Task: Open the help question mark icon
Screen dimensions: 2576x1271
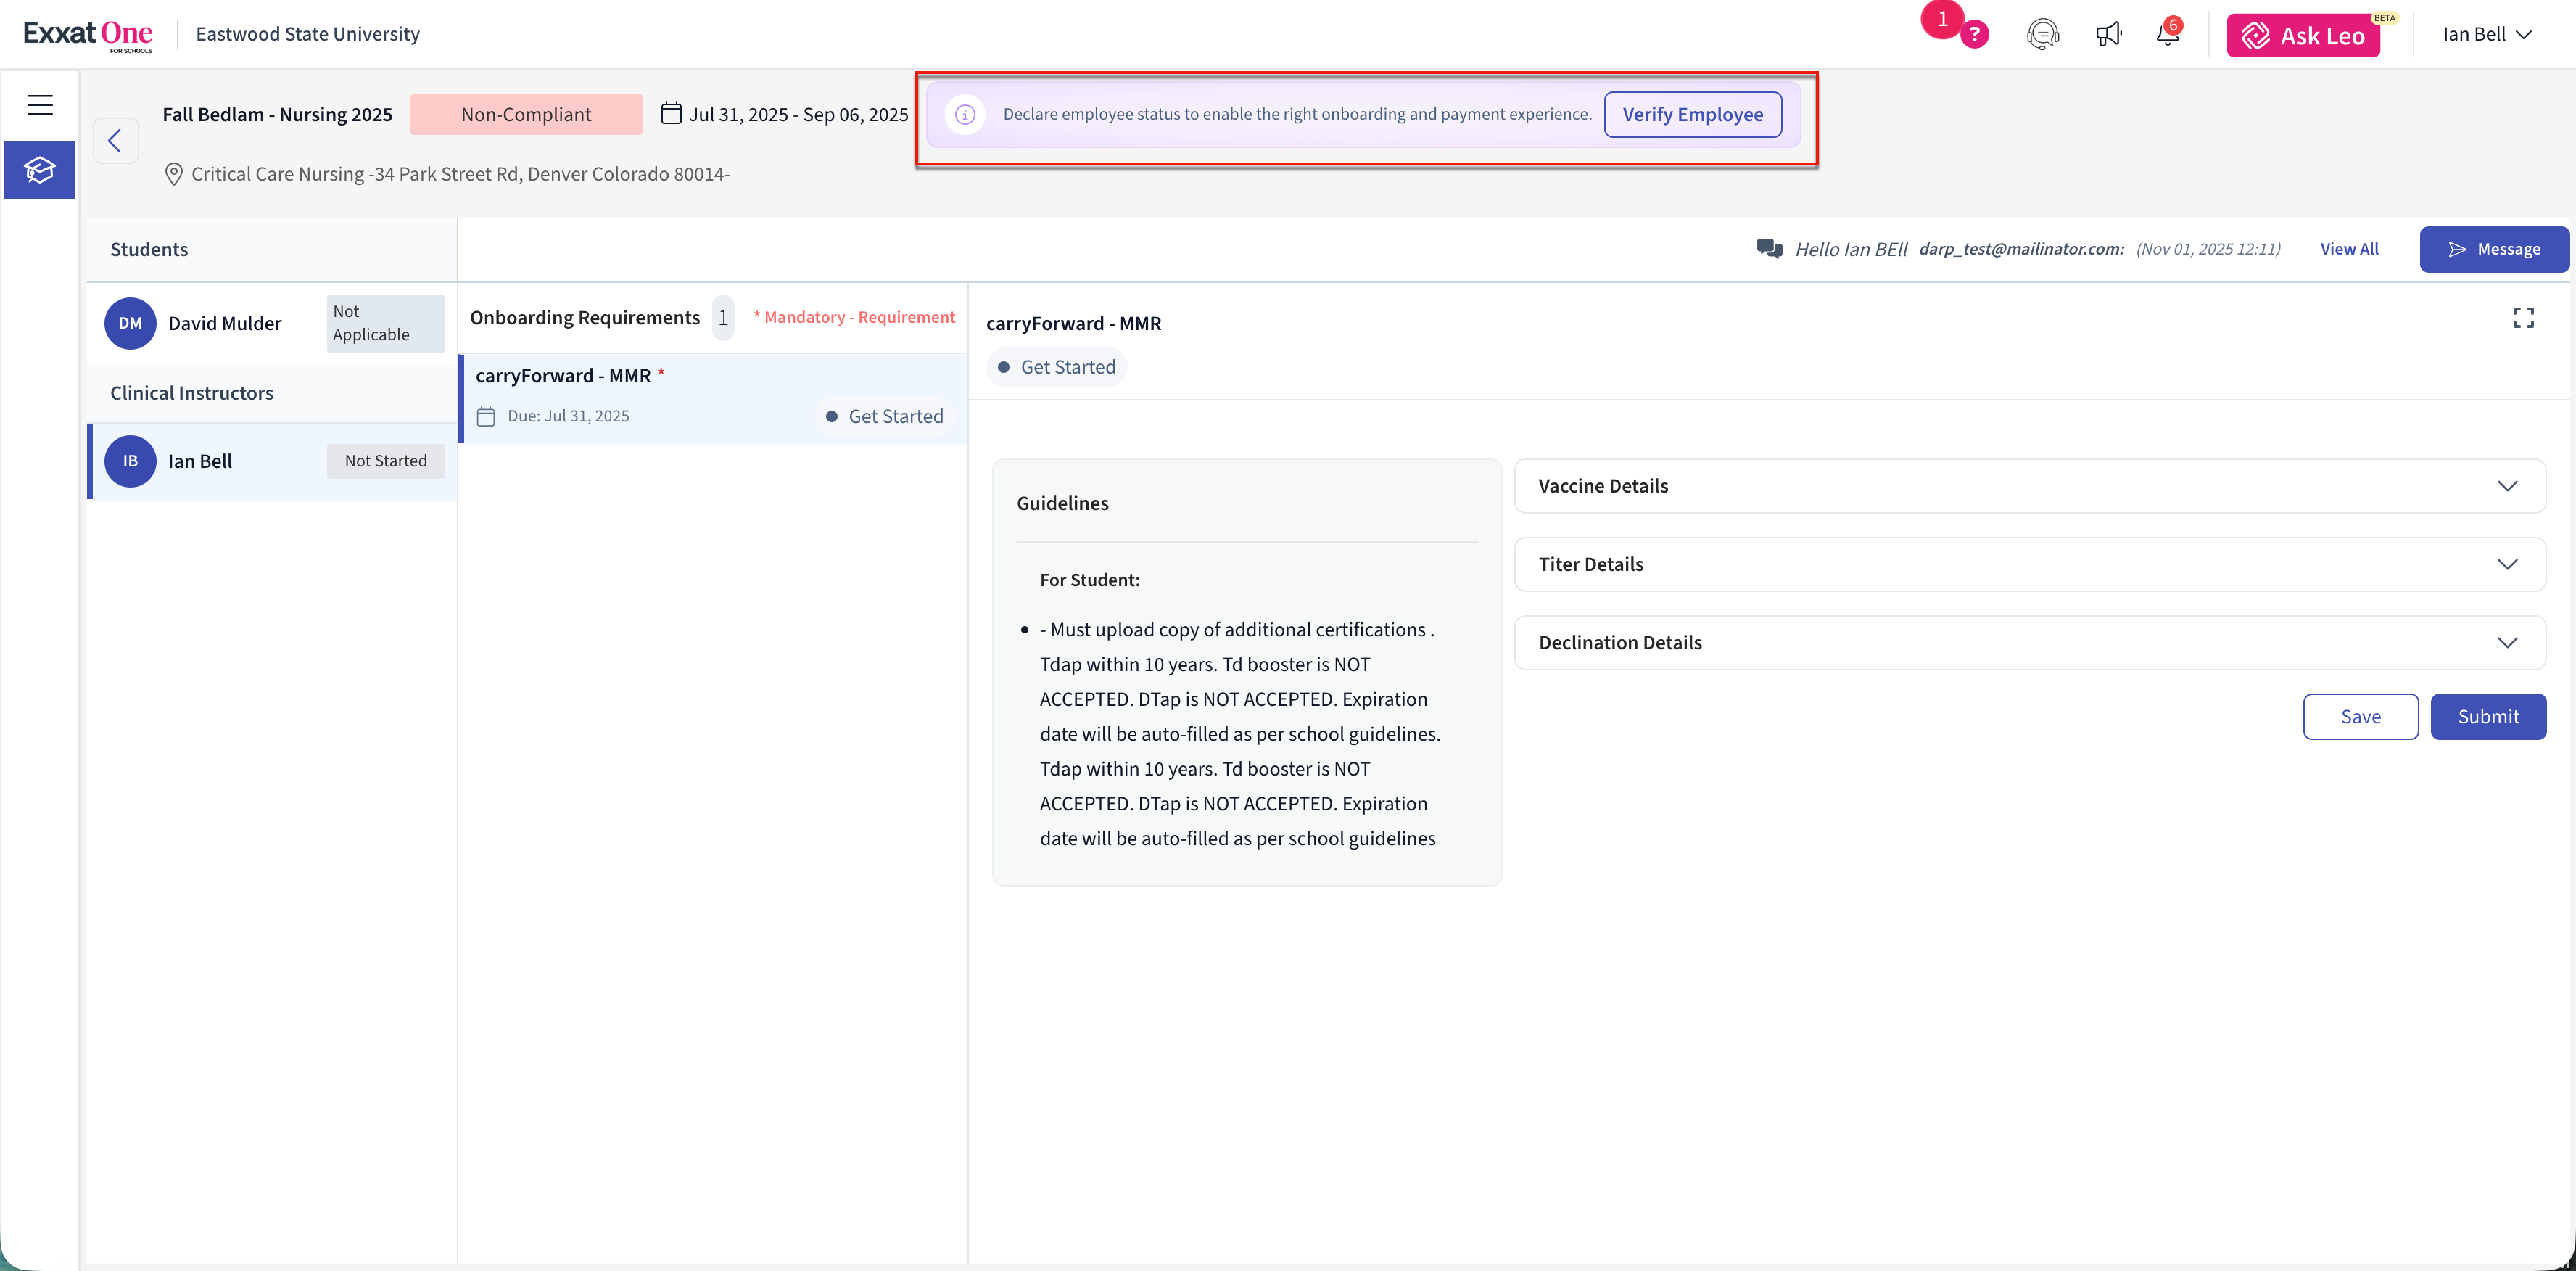Action: pos(1974,35)
